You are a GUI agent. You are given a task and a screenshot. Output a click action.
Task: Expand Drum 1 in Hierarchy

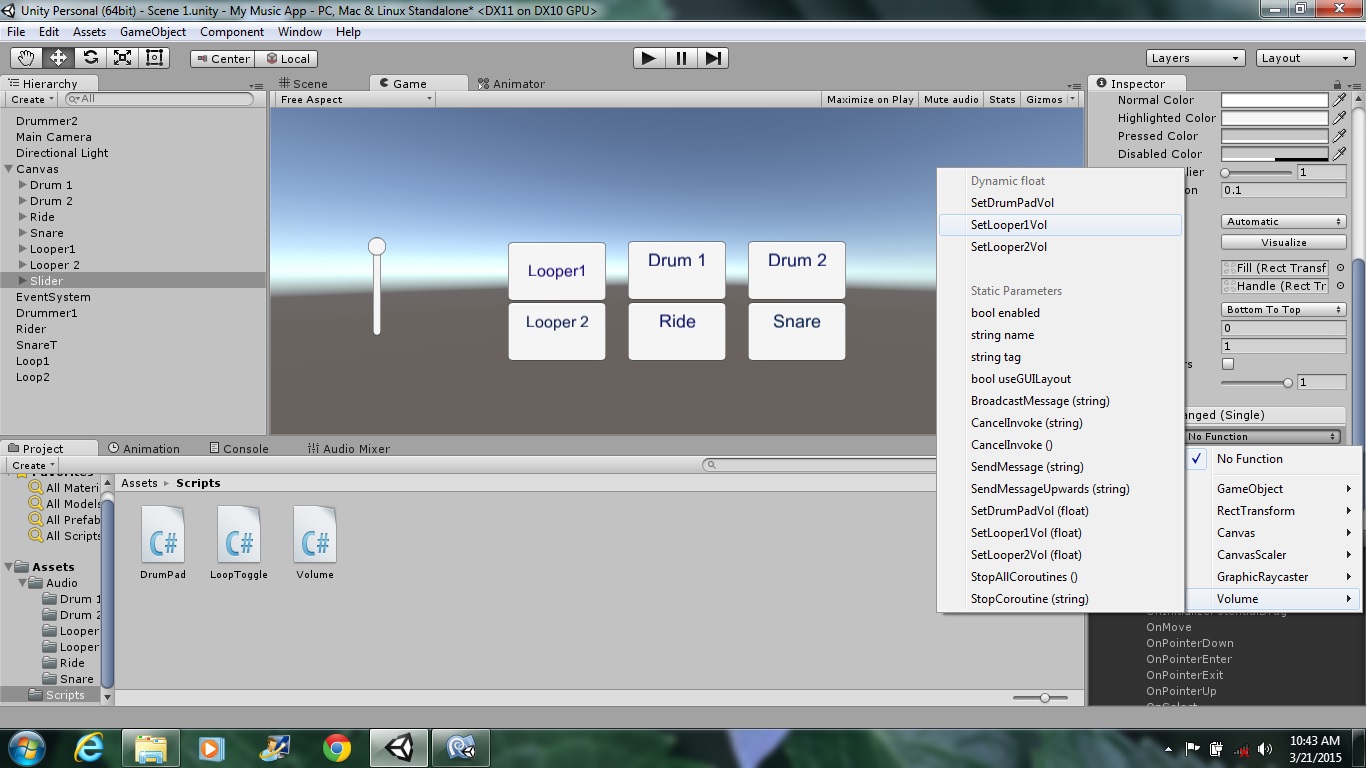click(23, 185)
